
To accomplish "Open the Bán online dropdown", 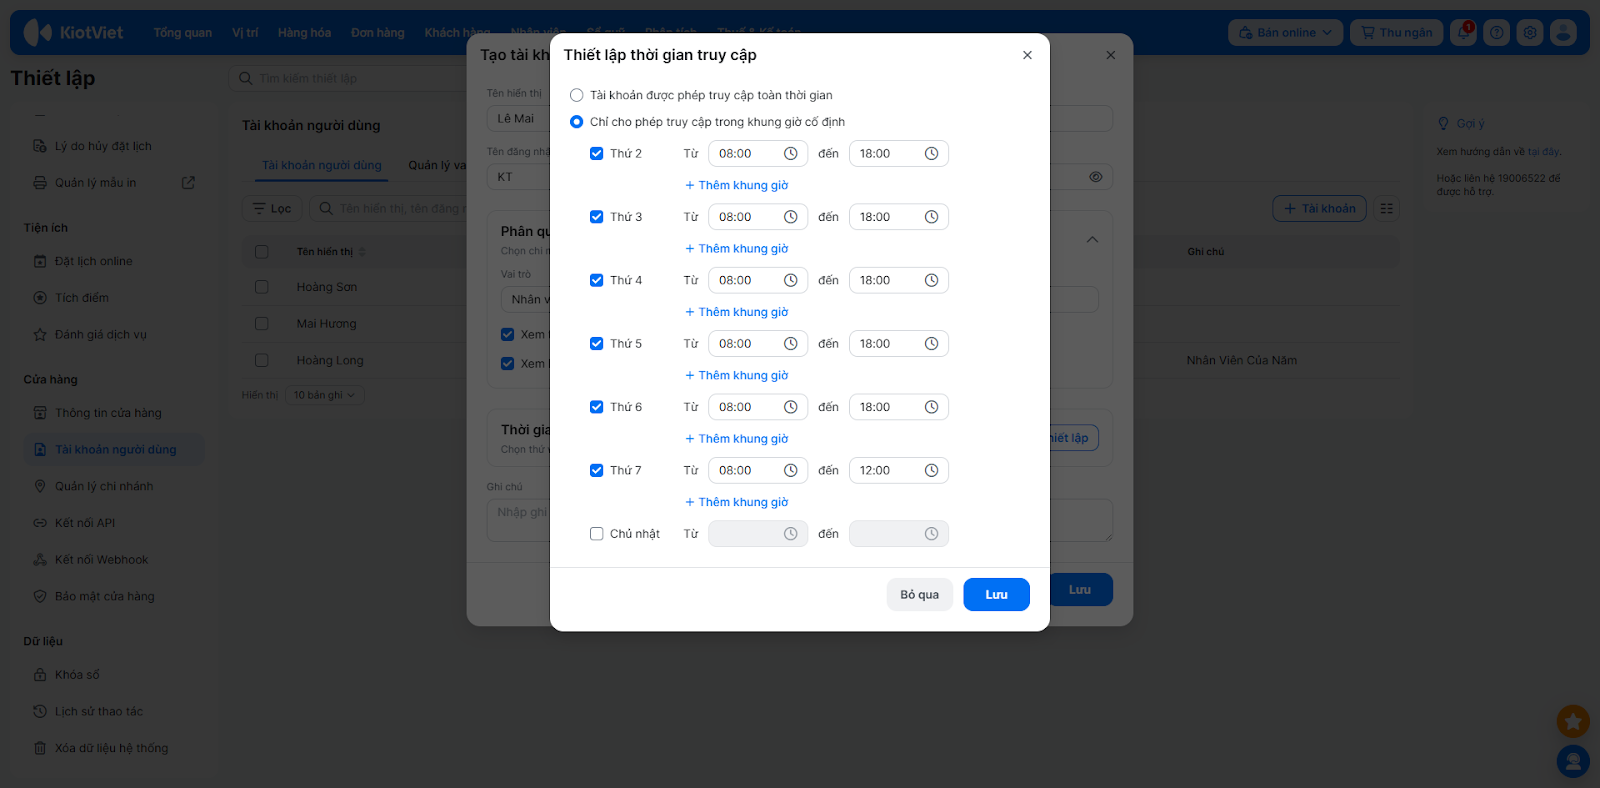I will (x=1285, y=33).
